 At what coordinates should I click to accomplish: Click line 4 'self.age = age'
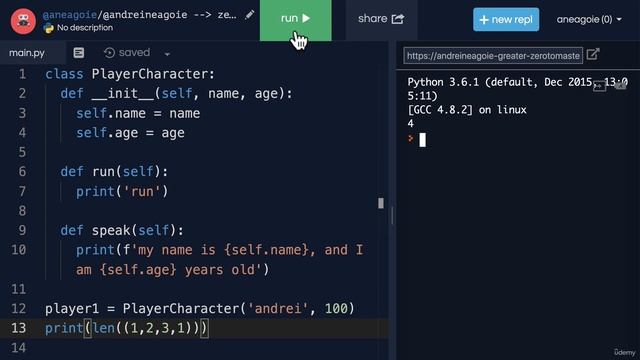pyautogui.click(x=130, y=133)
